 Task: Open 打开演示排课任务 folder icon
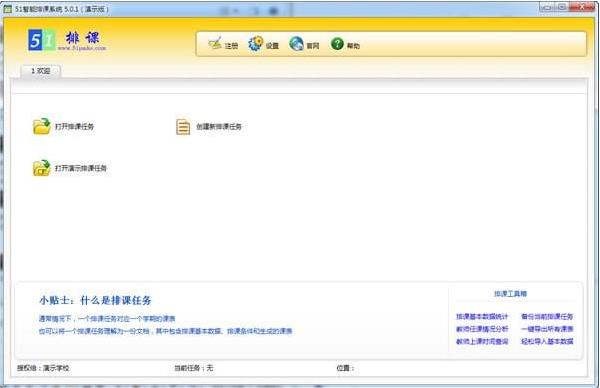pyautogui.click(x=42, y=168)
